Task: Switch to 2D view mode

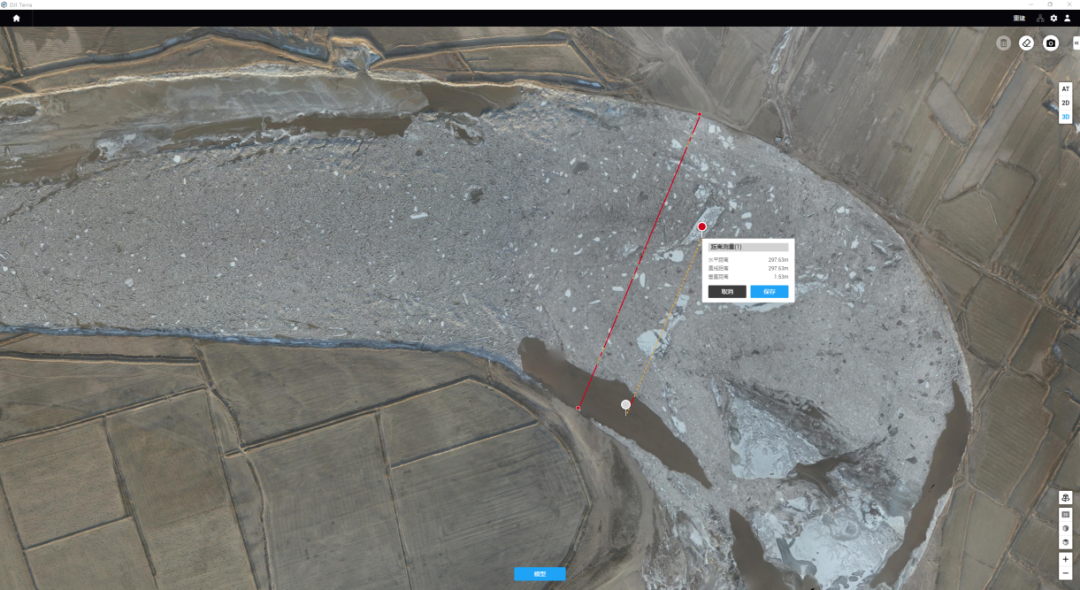Action: click(1065, 103)
